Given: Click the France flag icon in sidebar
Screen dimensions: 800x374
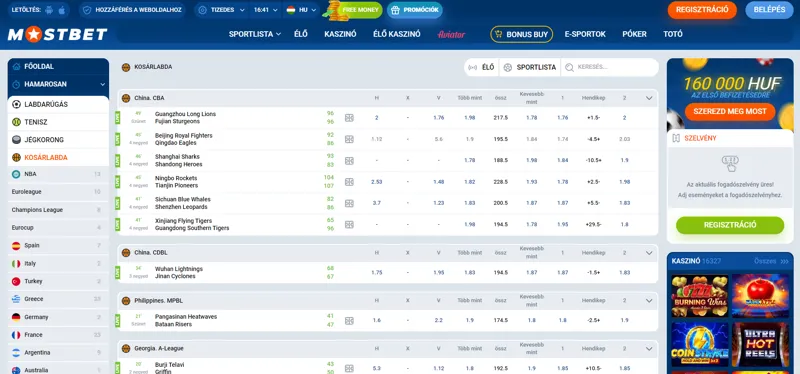Looking at the screenshot, I should click(16, 335).
